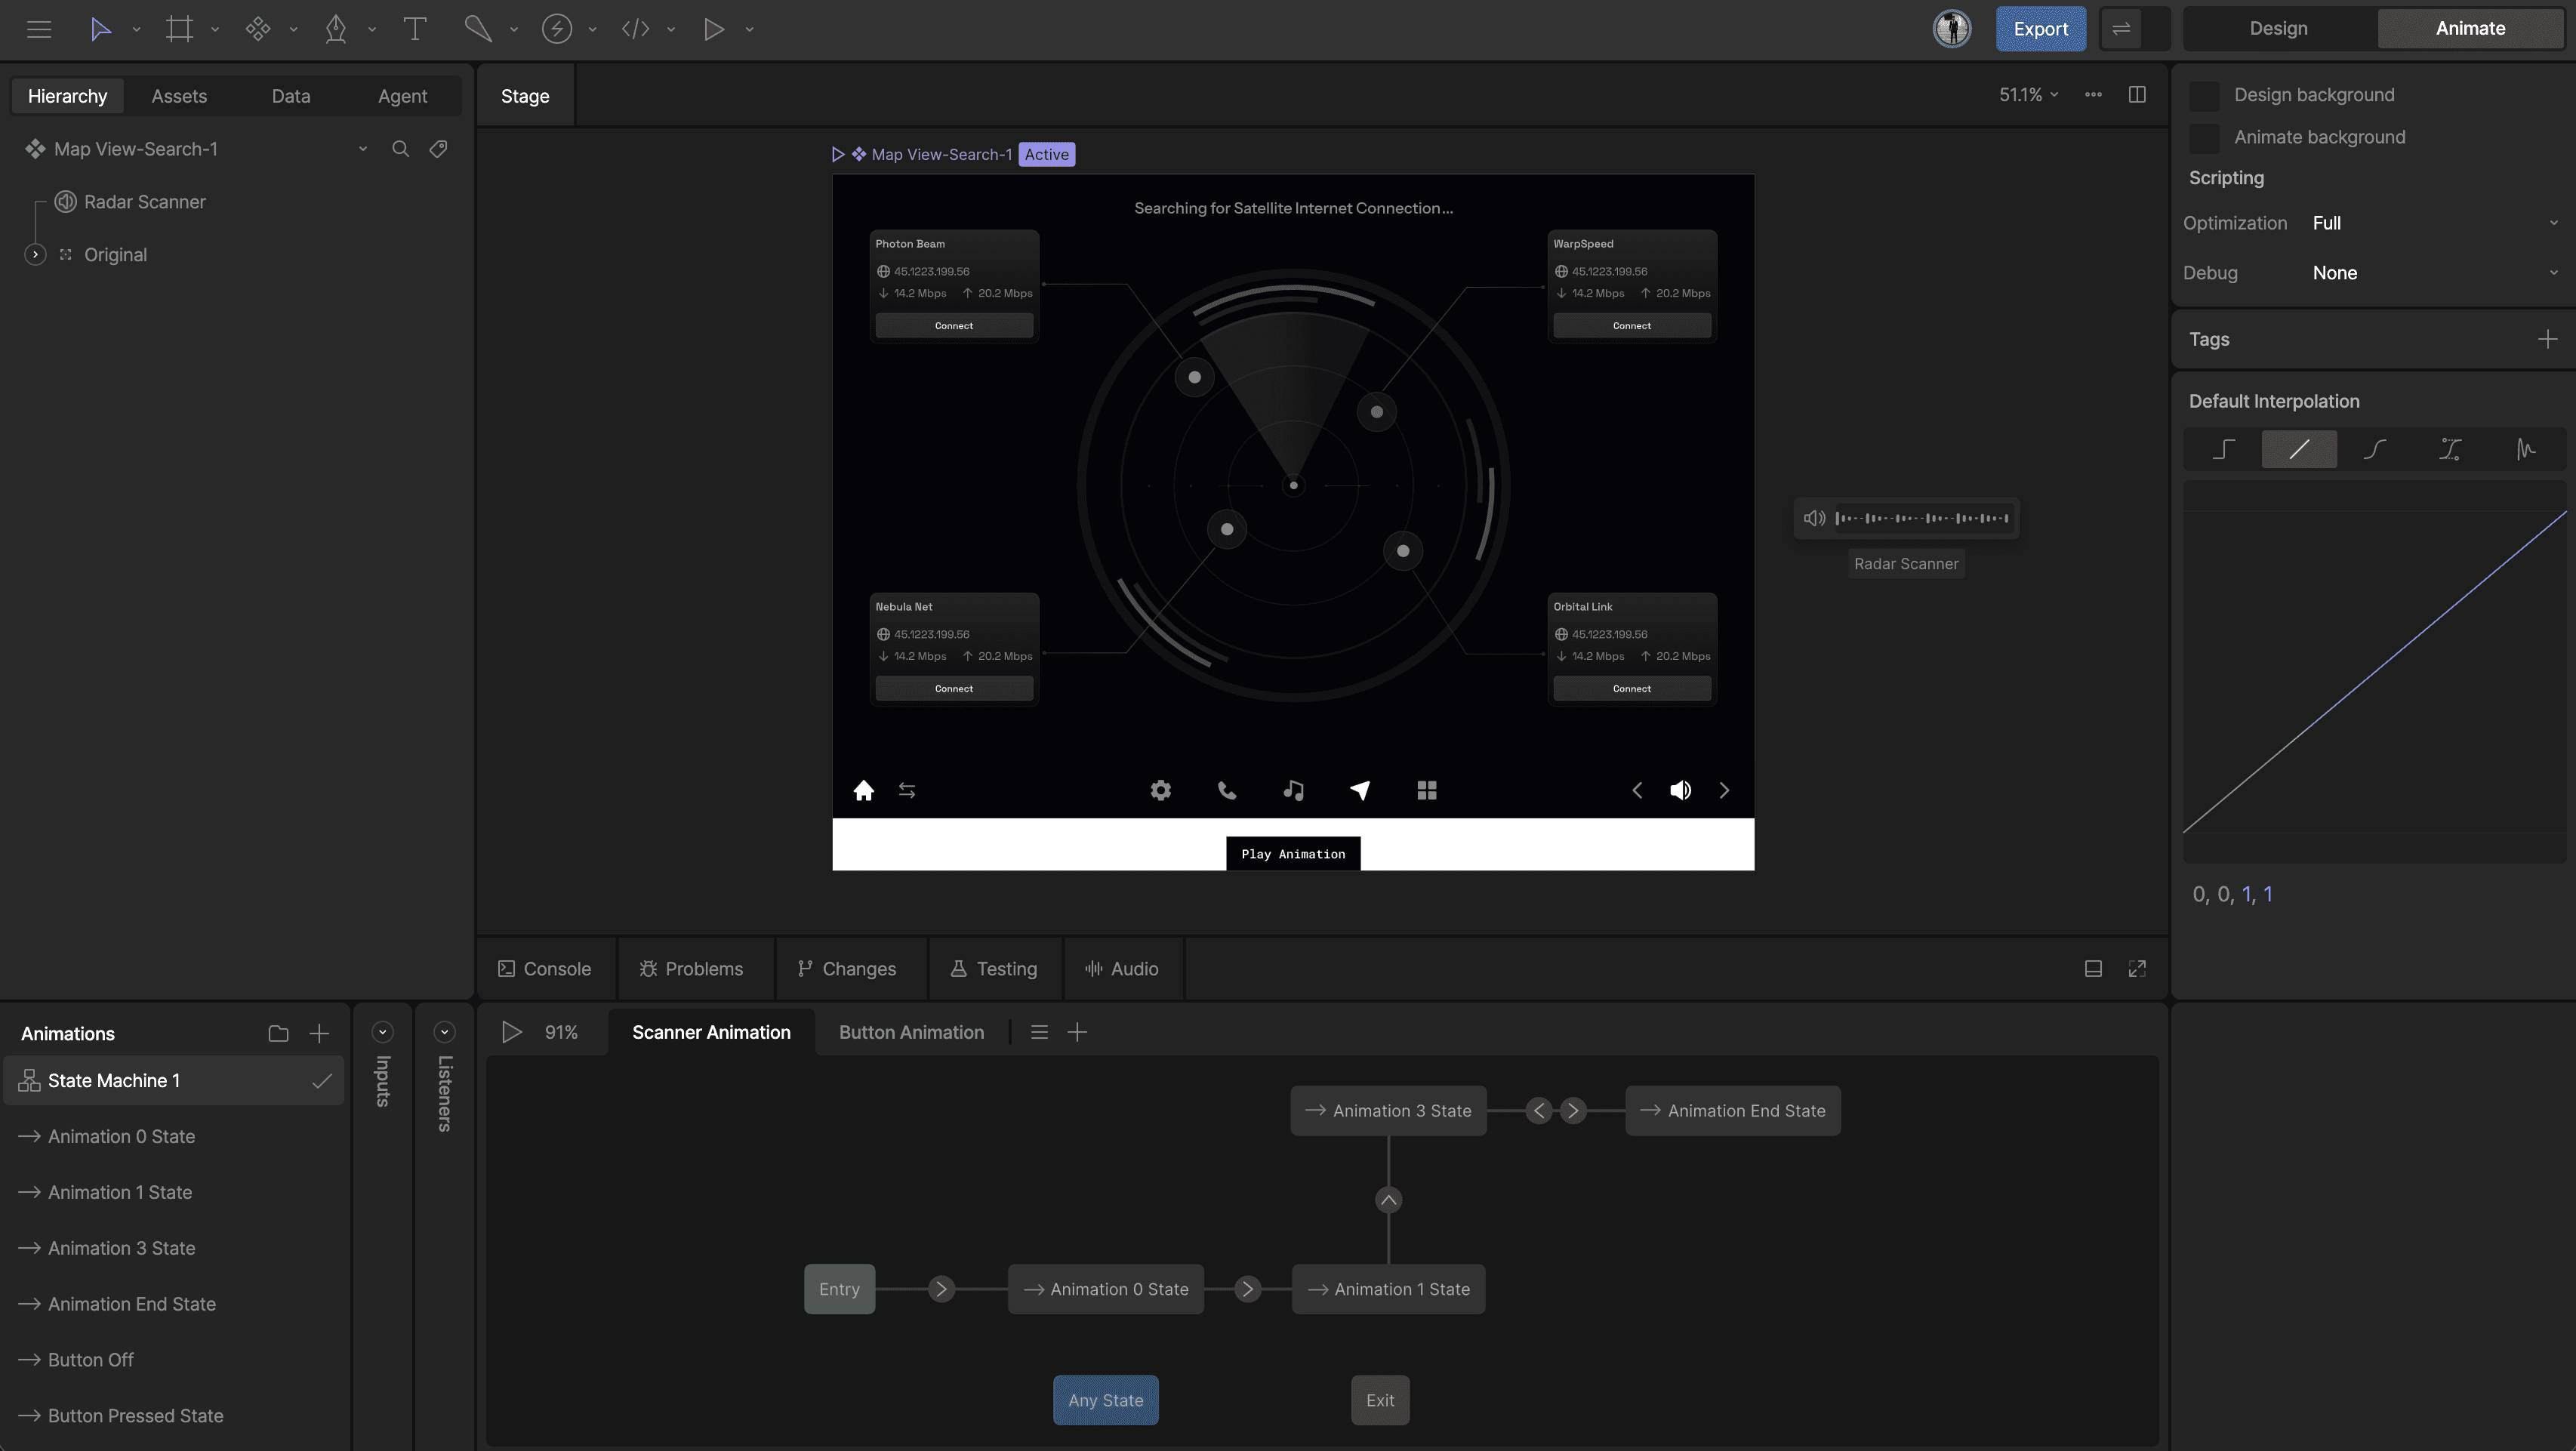This screenshot has height=1451, width=2576.
Task: Toggle Design background color swatch
Action: coord(2203,95)
